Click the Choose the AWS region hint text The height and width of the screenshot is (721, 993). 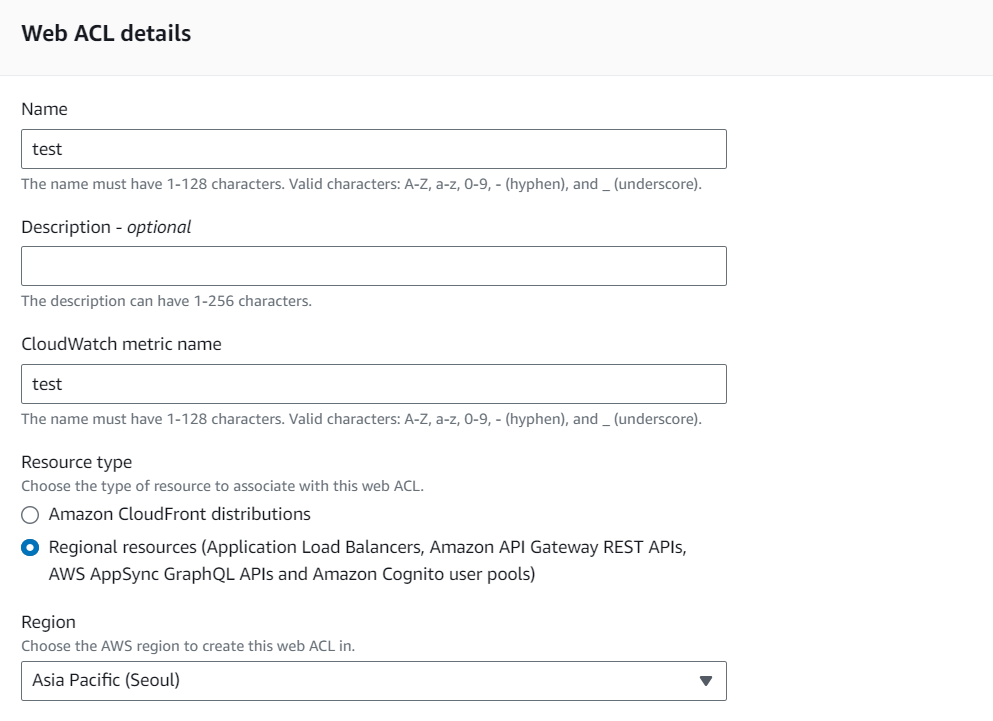pyautogui.click(x=188, y=646)
